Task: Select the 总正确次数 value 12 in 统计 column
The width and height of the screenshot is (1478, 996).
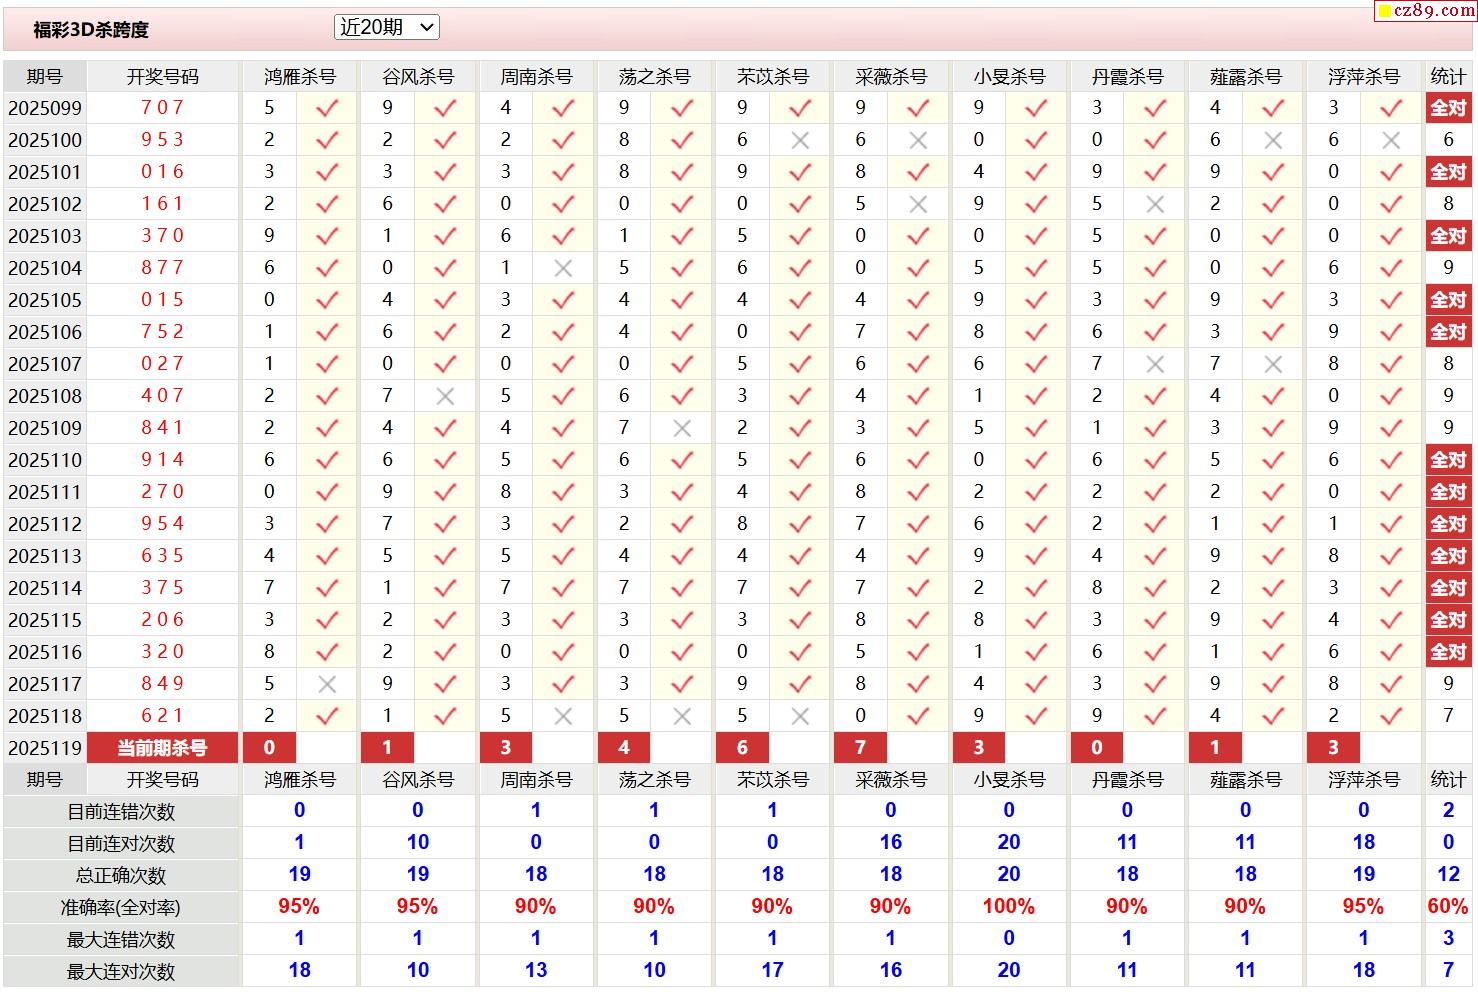Action: 1448,875
